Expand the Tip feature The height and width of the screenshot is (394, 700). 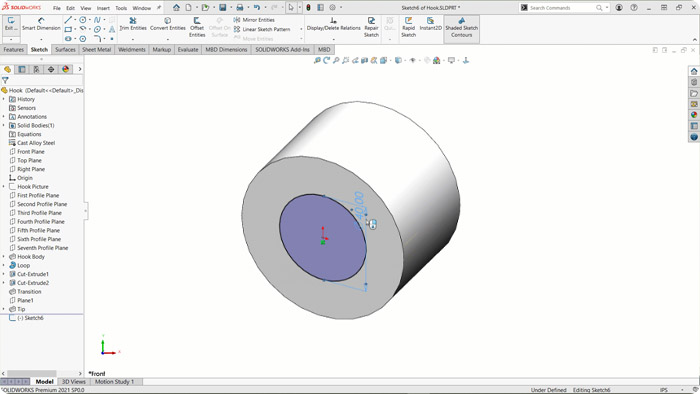tap(4, 309)
